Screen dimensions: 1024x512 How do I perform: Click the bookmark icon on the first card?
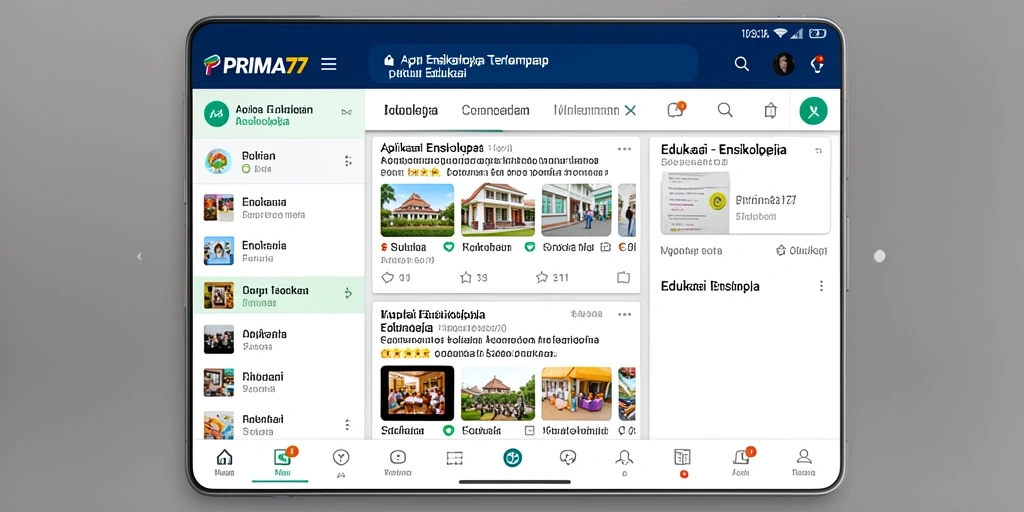(x=624, y=278)
